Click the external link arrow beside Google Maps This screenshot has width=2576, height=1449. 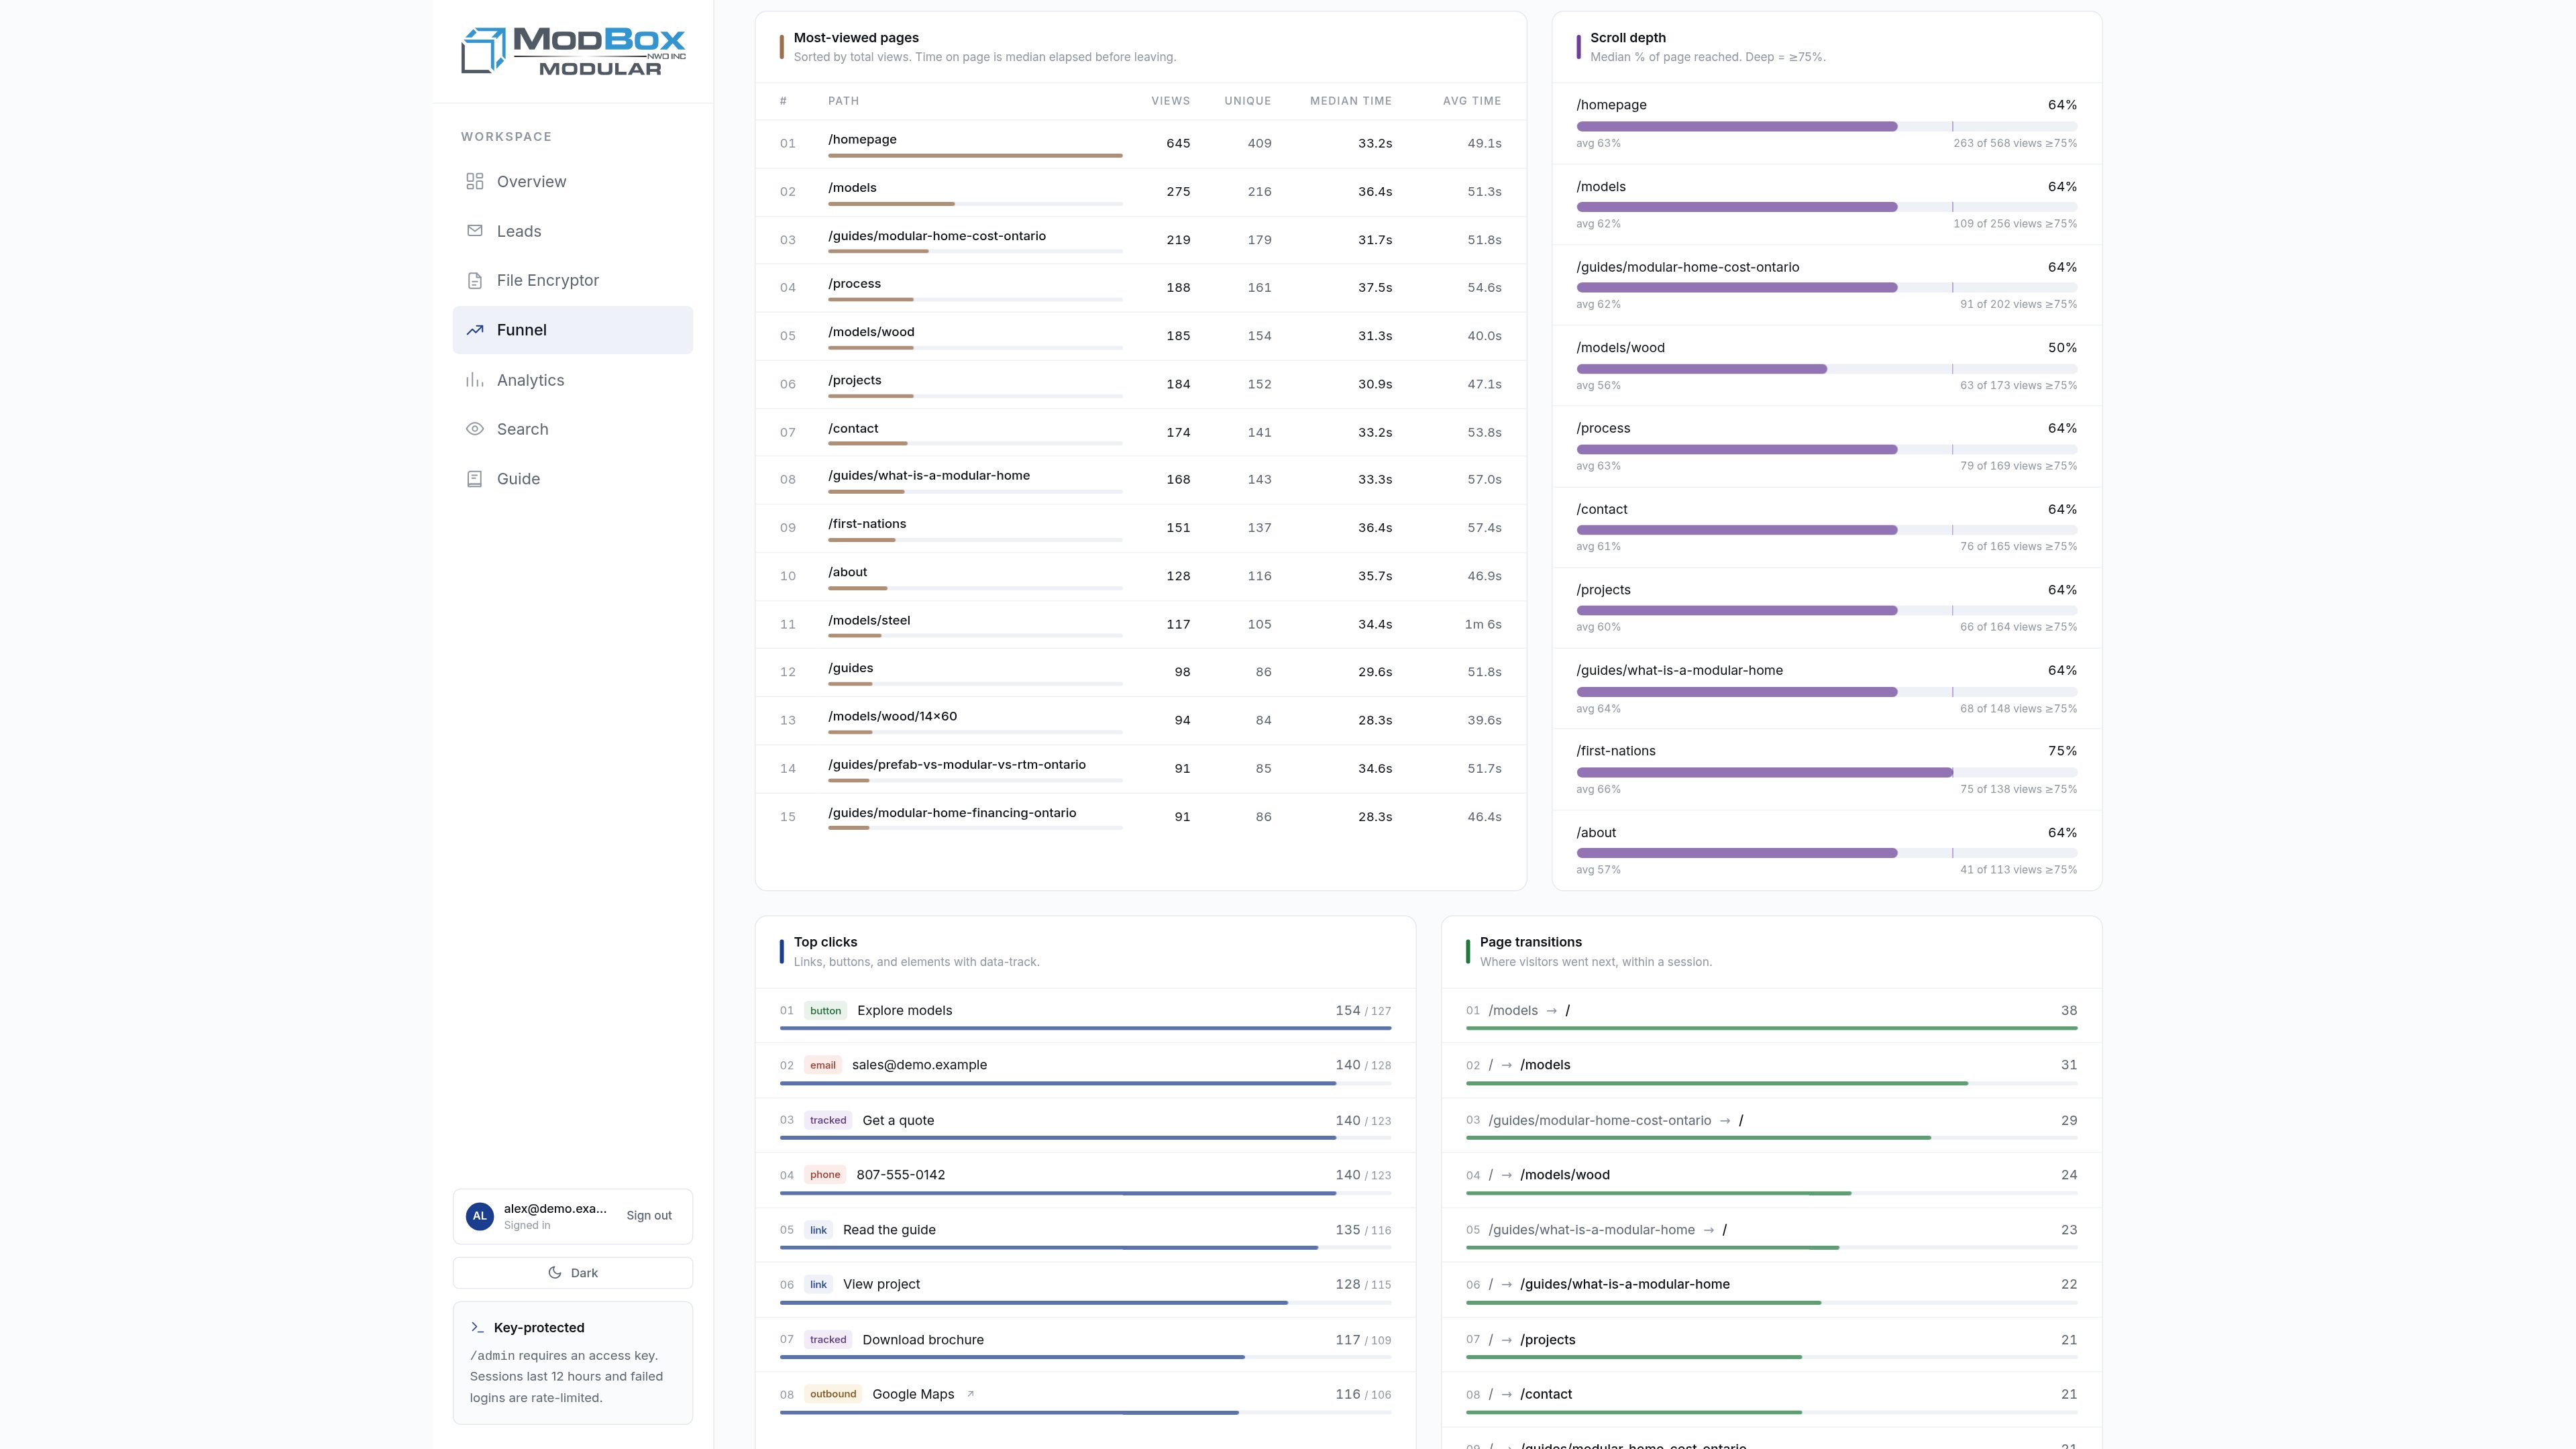click(970, 1394)
